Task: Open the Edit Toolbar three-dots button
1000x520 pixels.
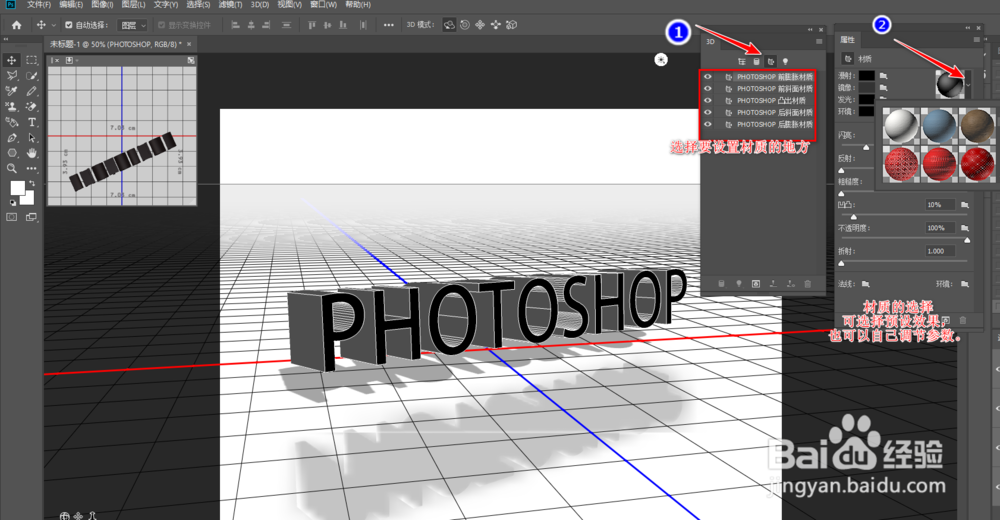Action: pyautogui.click(x=31, y=168)
